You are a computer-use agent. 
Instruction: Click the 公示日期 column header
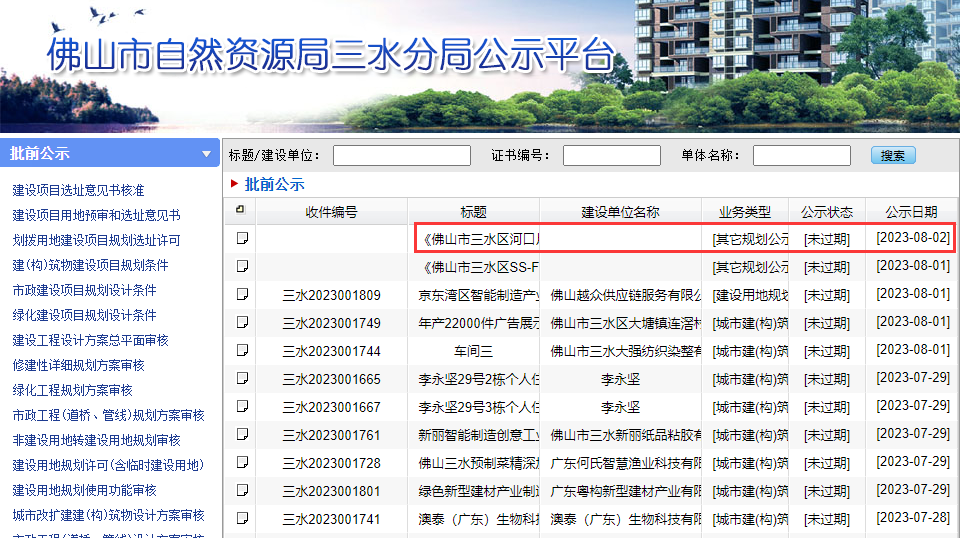click(911, 212)
